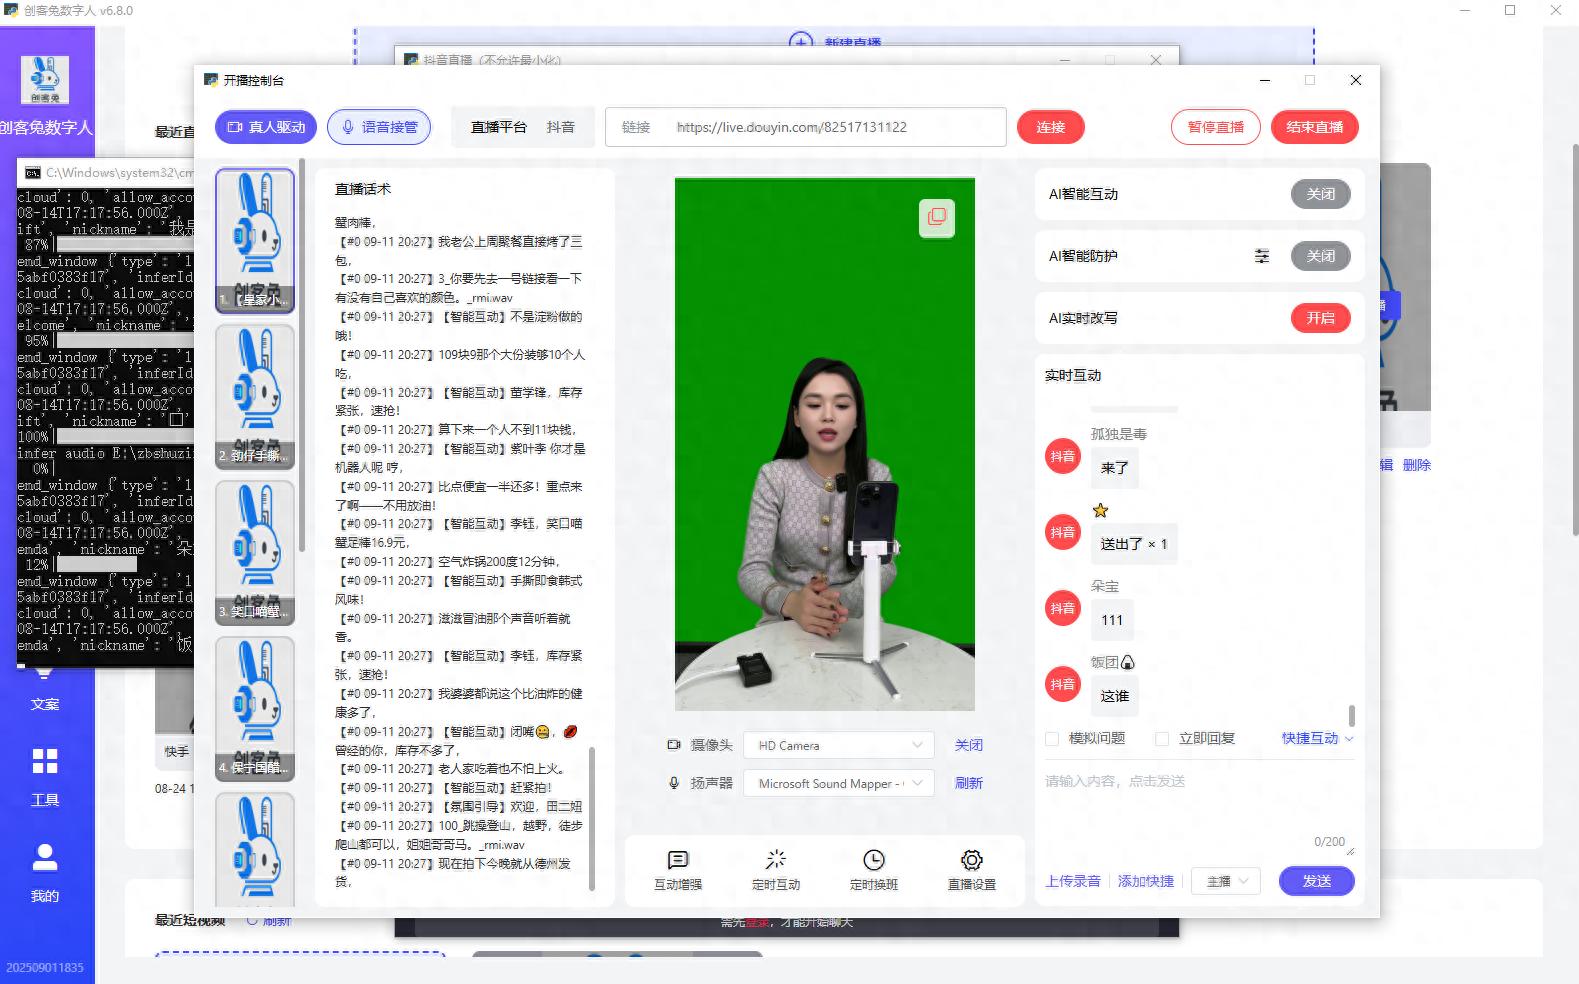Check the 立即回复 checkbox
Screen dimensions: 1579x984
point(1162,739)
